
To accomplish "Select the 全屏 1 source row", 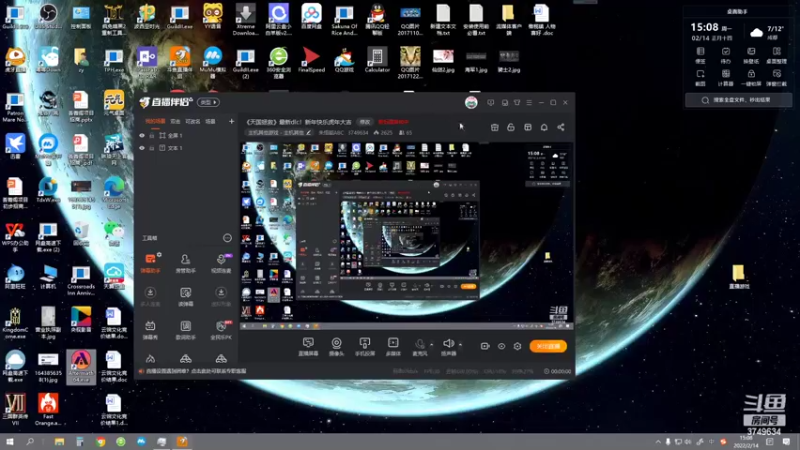I will pos(186,135).
